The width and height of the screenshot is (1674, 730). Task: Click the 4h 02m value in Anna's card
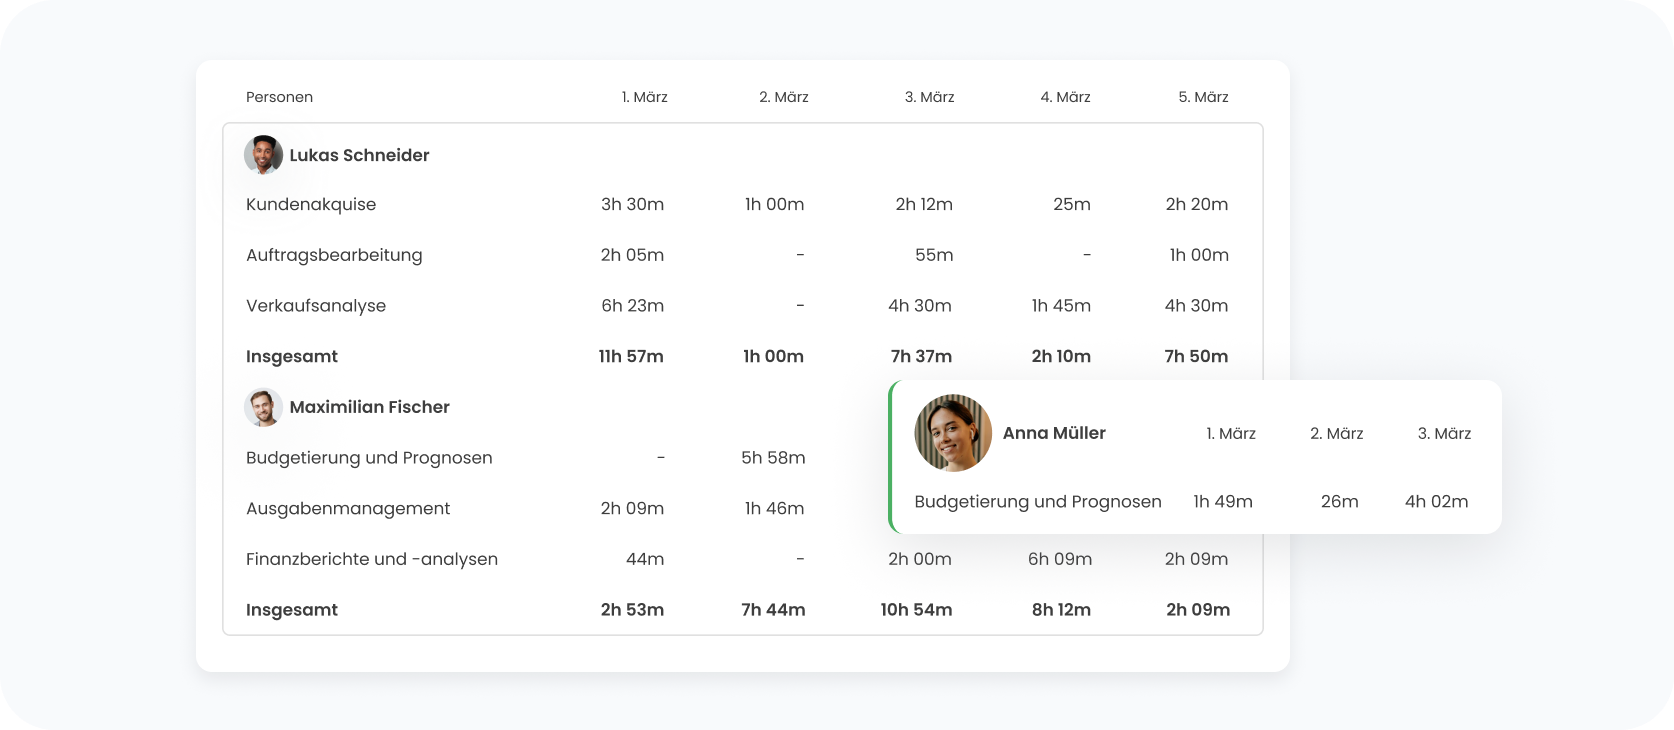tap(1436, 502)
